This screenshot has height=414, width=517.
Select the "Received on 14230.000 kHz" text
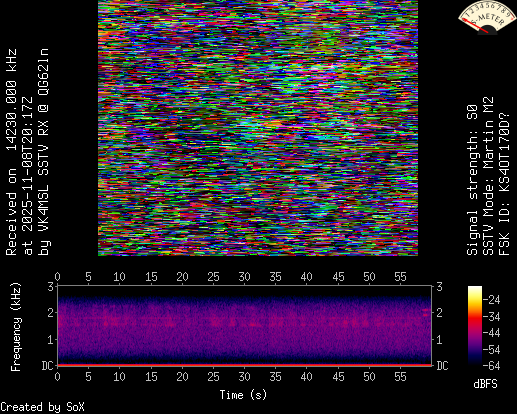click(x=12, y=152)
